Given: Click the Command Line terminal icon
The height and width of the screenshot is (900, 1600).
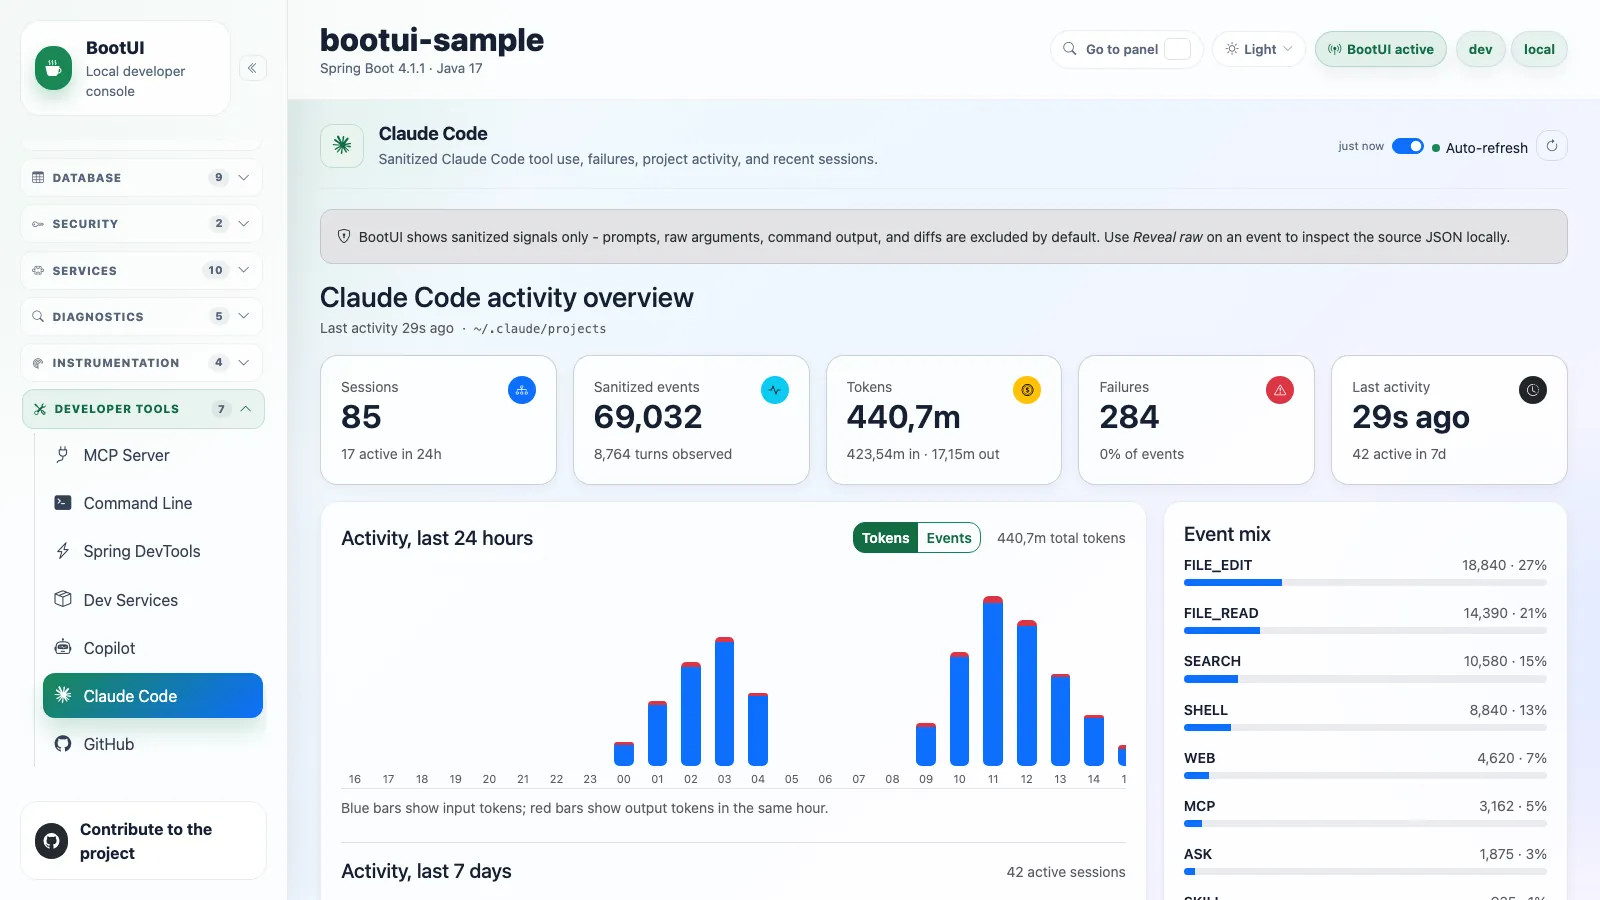Looking at the screenshot, I should coord(63,503).
